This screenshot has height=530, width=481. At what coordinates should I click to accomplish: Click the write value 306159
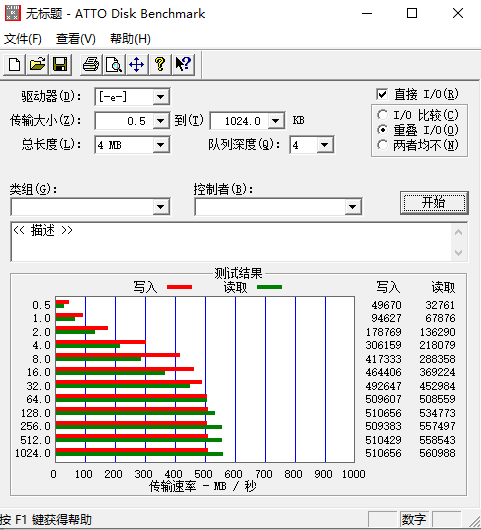383,345
